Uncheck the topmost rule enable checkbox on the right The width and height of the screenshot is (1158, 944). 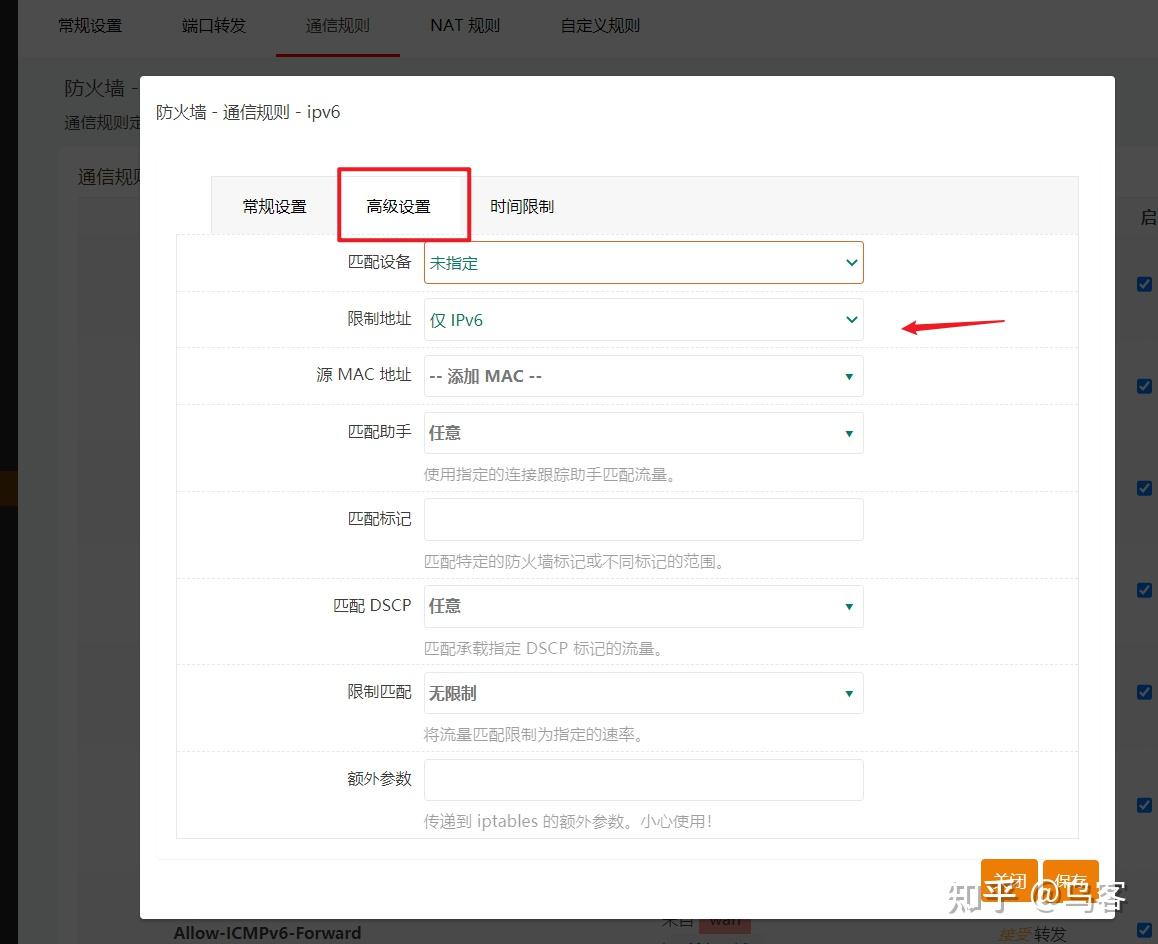[1144, 284]
